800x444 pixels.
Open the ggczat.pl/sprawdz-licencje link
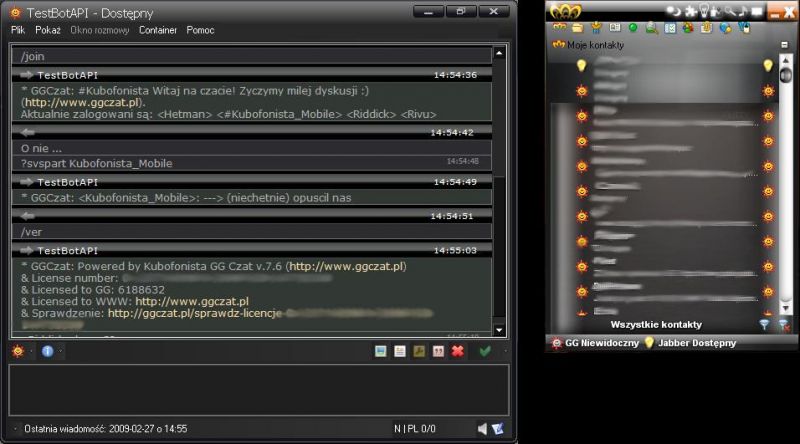pyautogui.click(x=194, y=313)
